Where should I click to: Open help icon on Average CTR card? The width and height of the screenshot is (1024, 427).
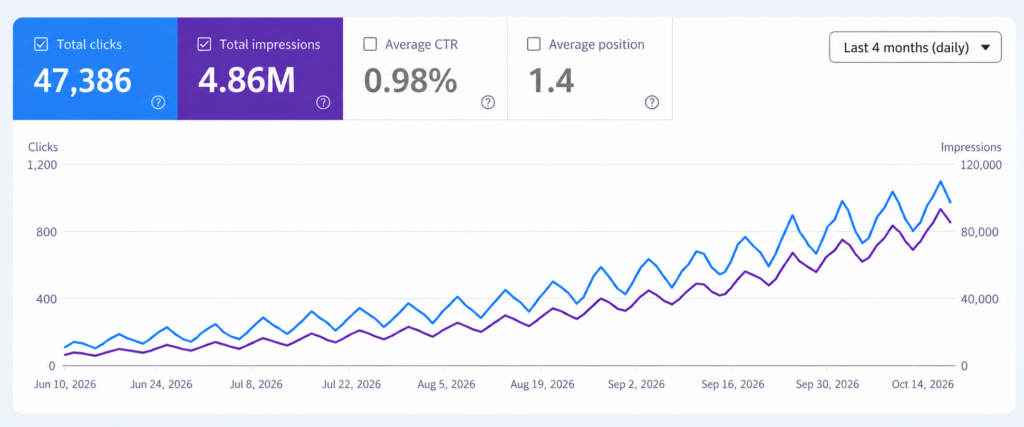(x=487, y=103)
